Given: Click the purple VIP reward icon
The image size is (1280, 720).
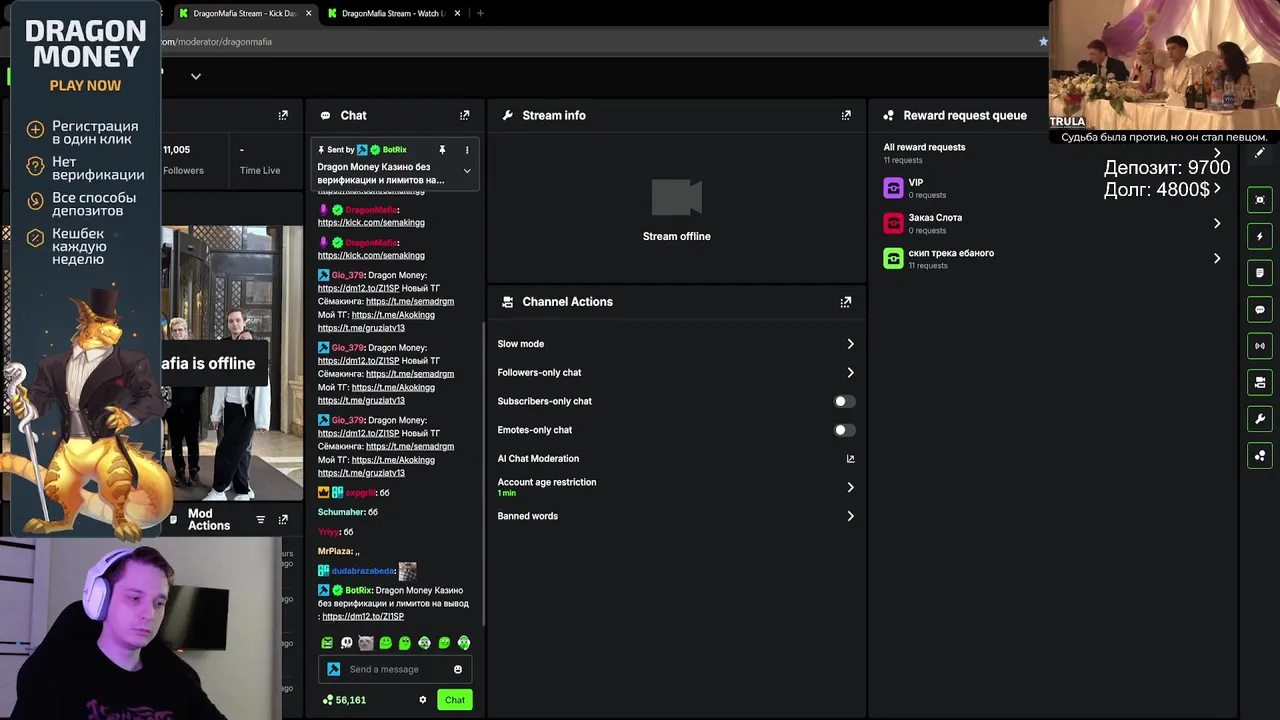Looking at the screenshot, I should pyautogui.click(x=893, y=188).
